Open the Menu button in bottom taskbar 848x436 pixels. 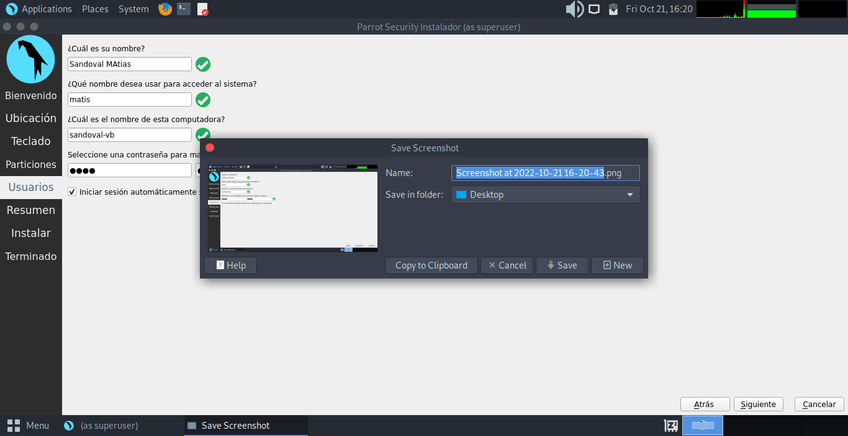(27, 425)
